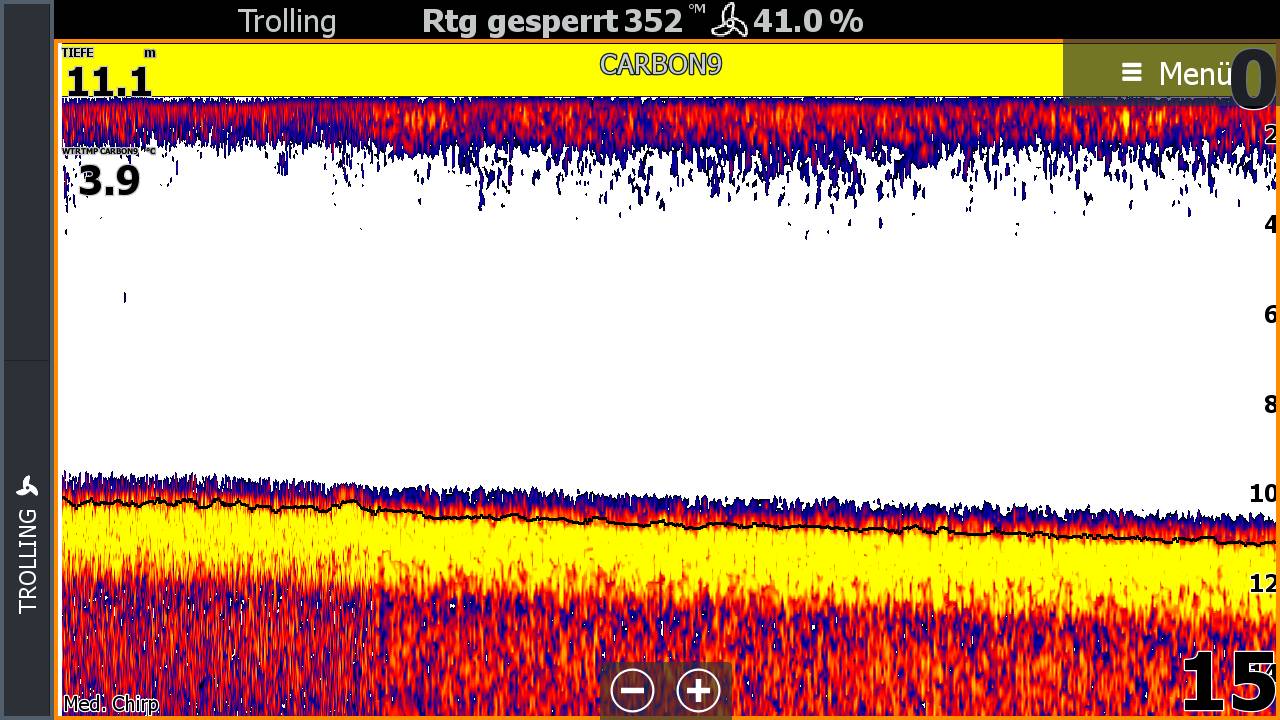Click the upper range value 0
1280x720 pixels.
point(1252,80)
